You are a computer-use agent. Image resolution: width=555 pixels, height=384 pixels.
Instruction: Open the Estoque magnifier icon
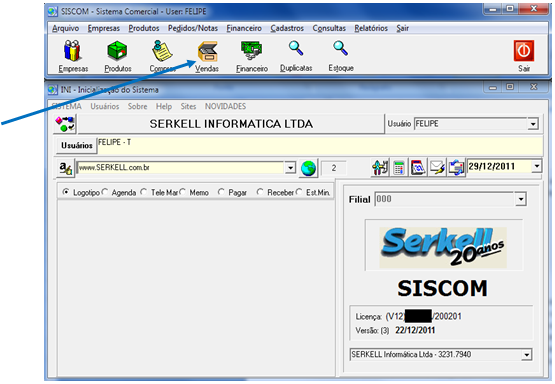coord(341,48)
